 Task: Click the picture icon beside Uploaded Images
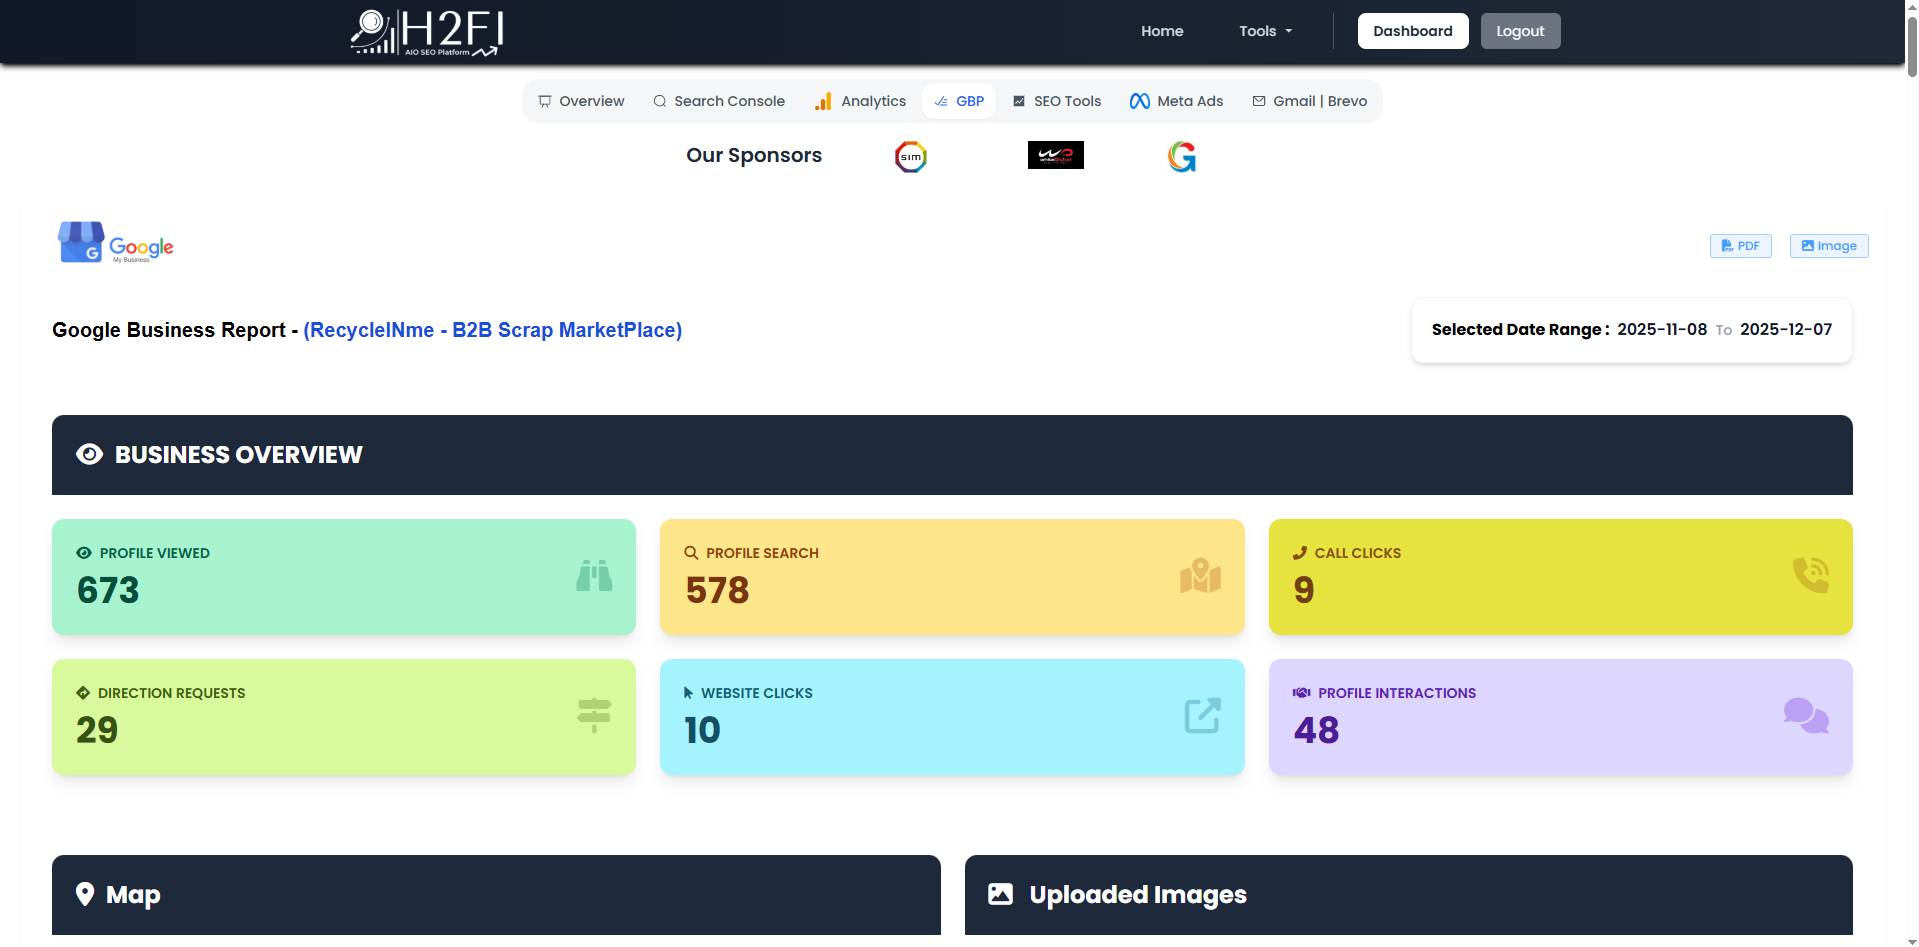[x=1000, y=894]
